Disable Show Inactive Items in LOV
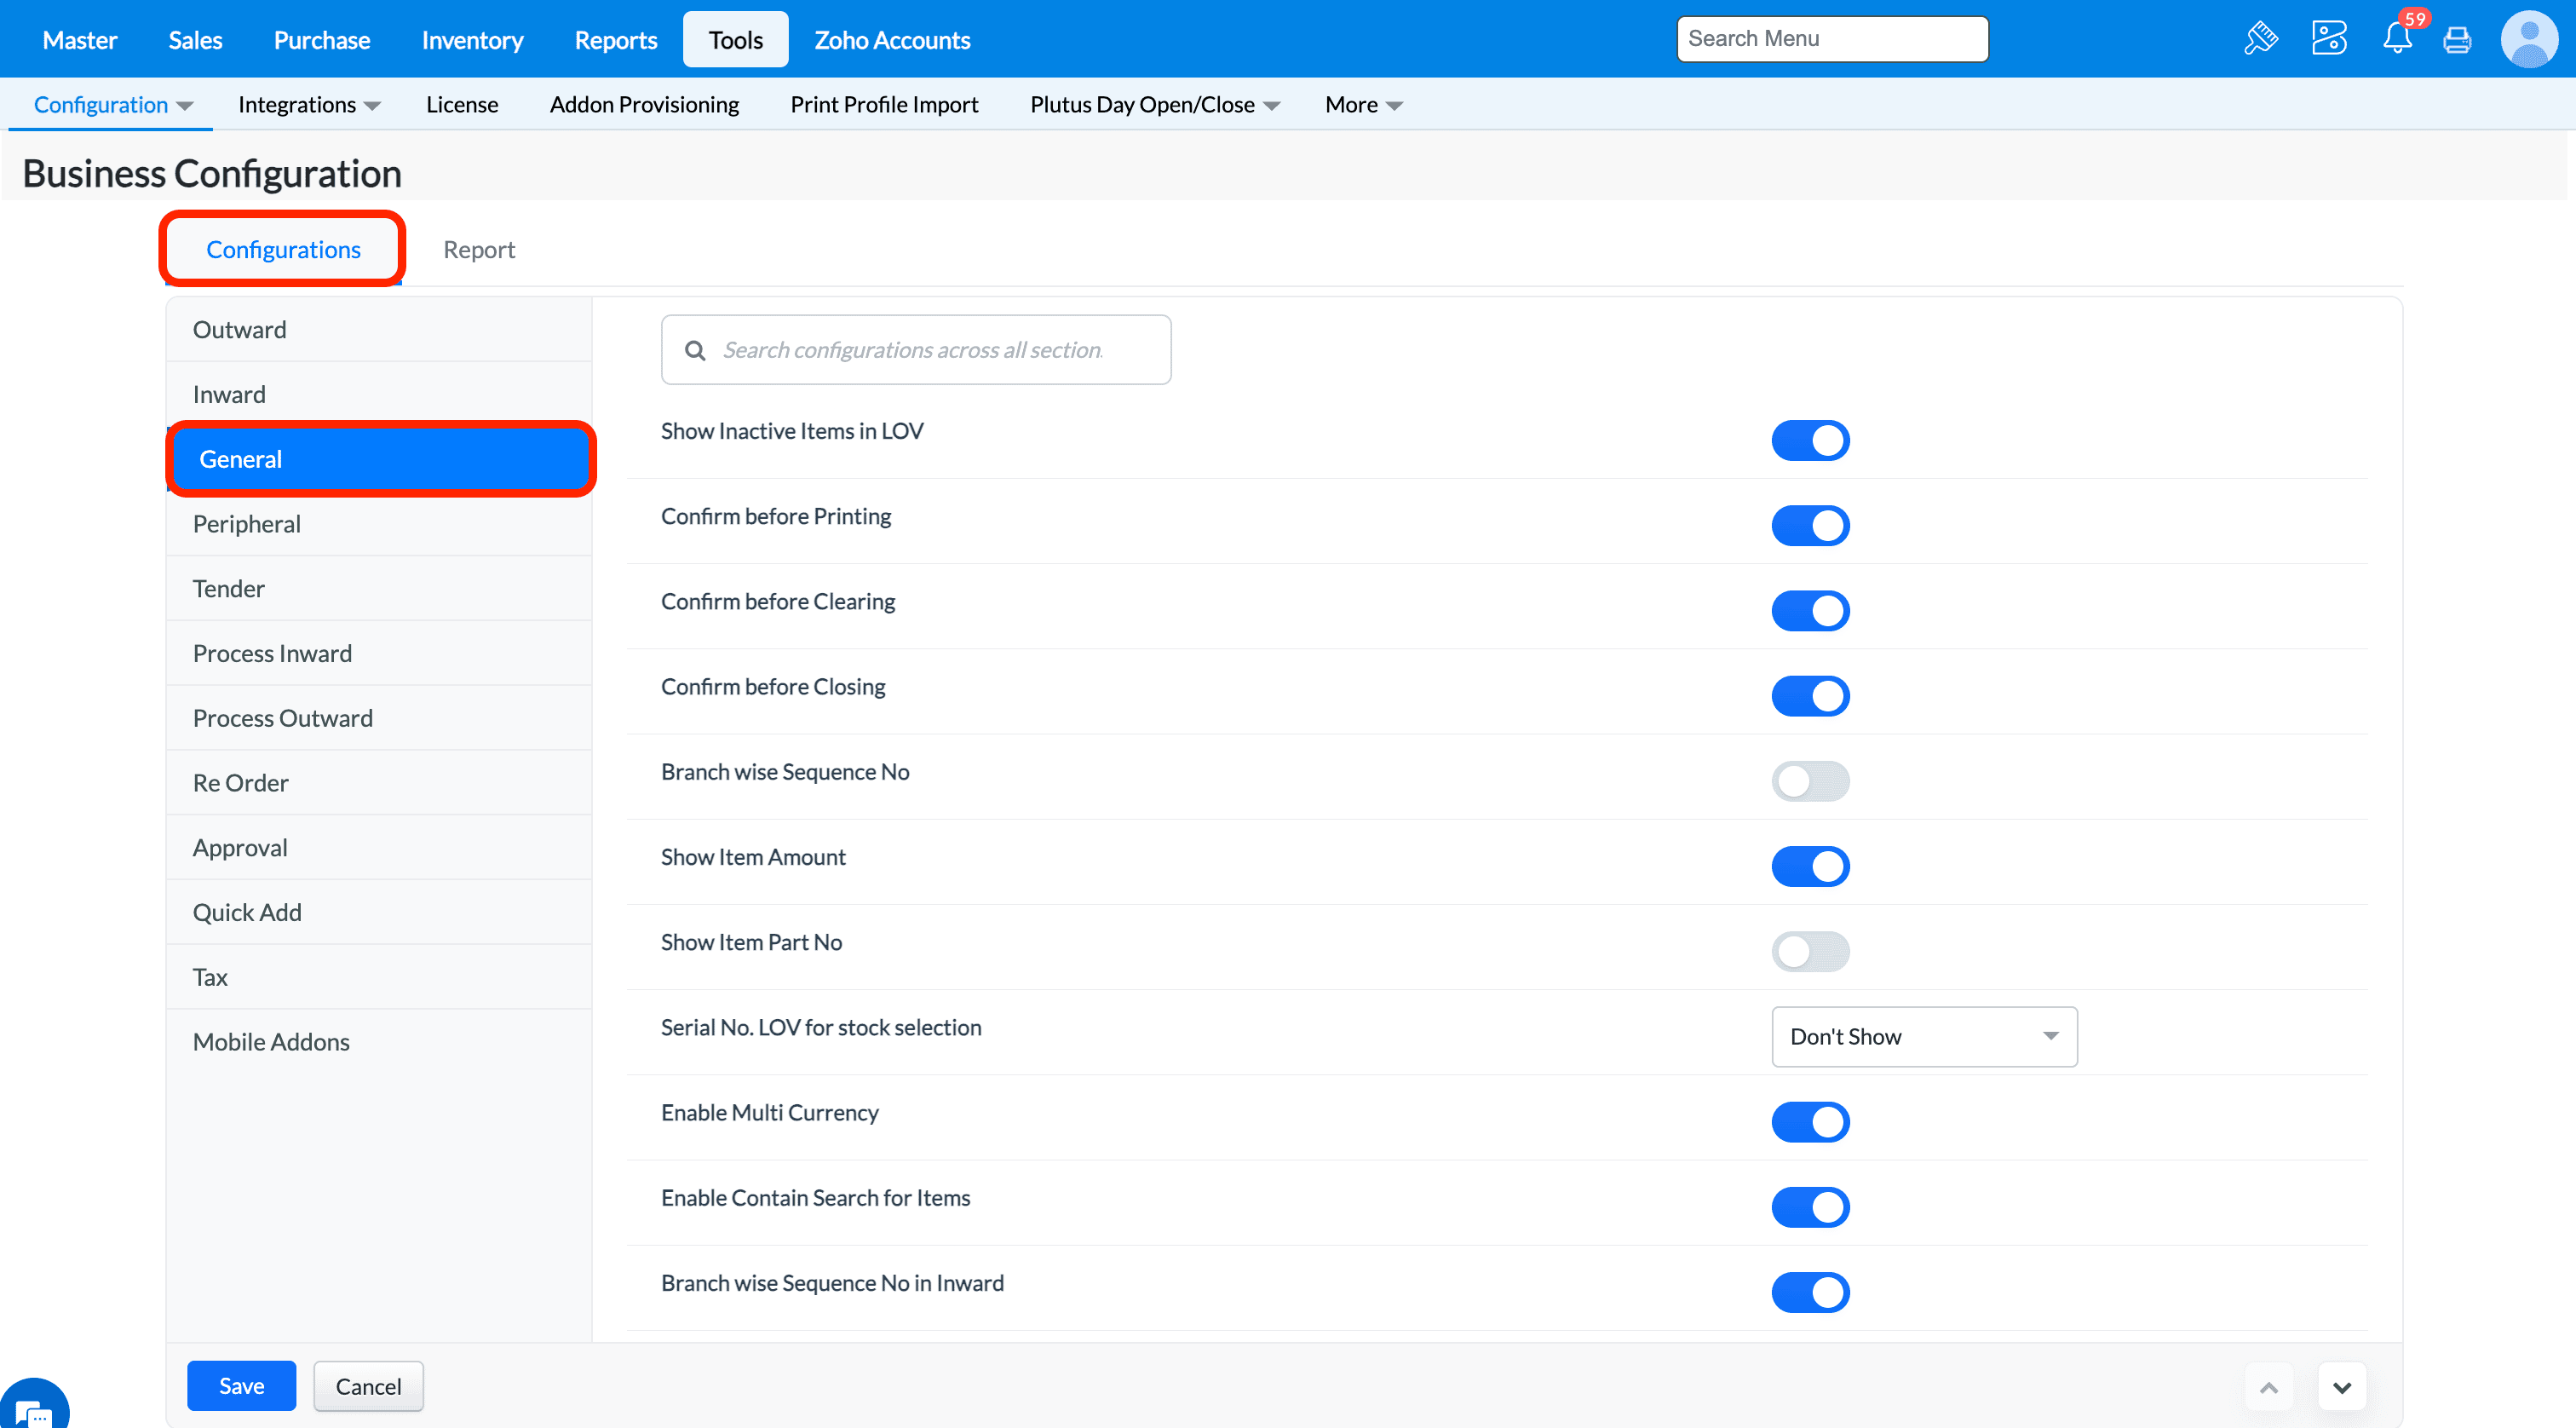2576x1428 pixels. point(1809,440)
